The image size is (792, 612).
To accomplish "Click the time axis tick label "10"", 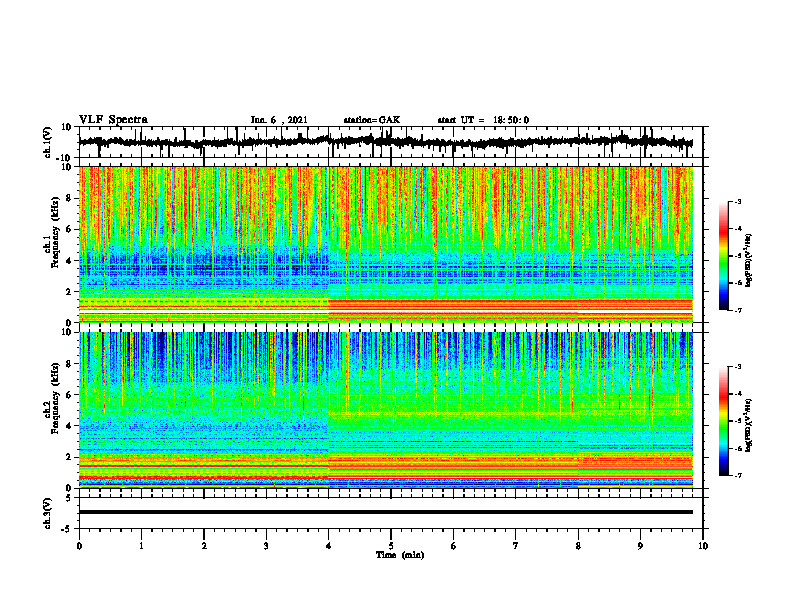I will 703,546.
